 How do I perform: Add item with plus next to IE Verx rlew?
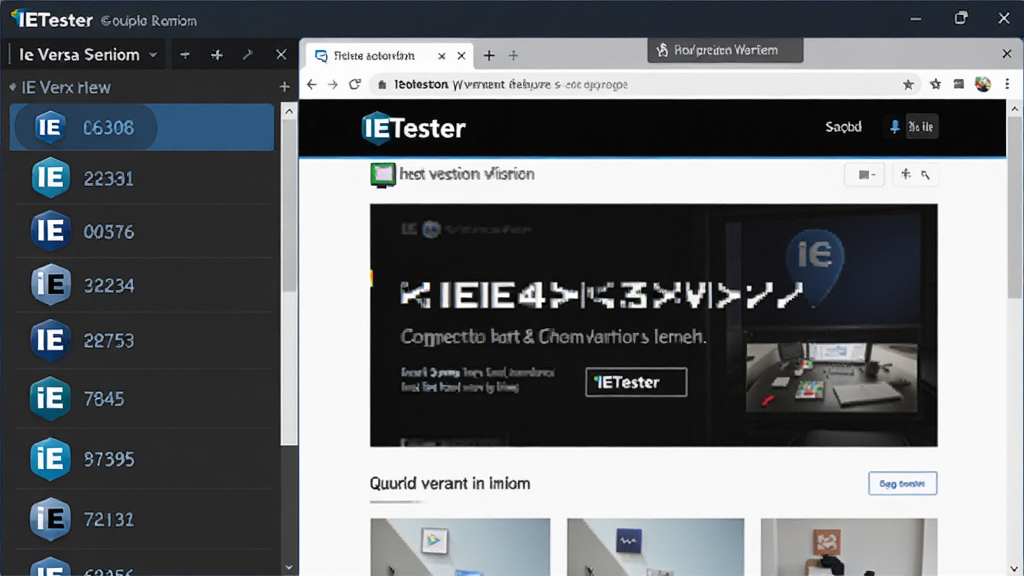coord(284,87)
